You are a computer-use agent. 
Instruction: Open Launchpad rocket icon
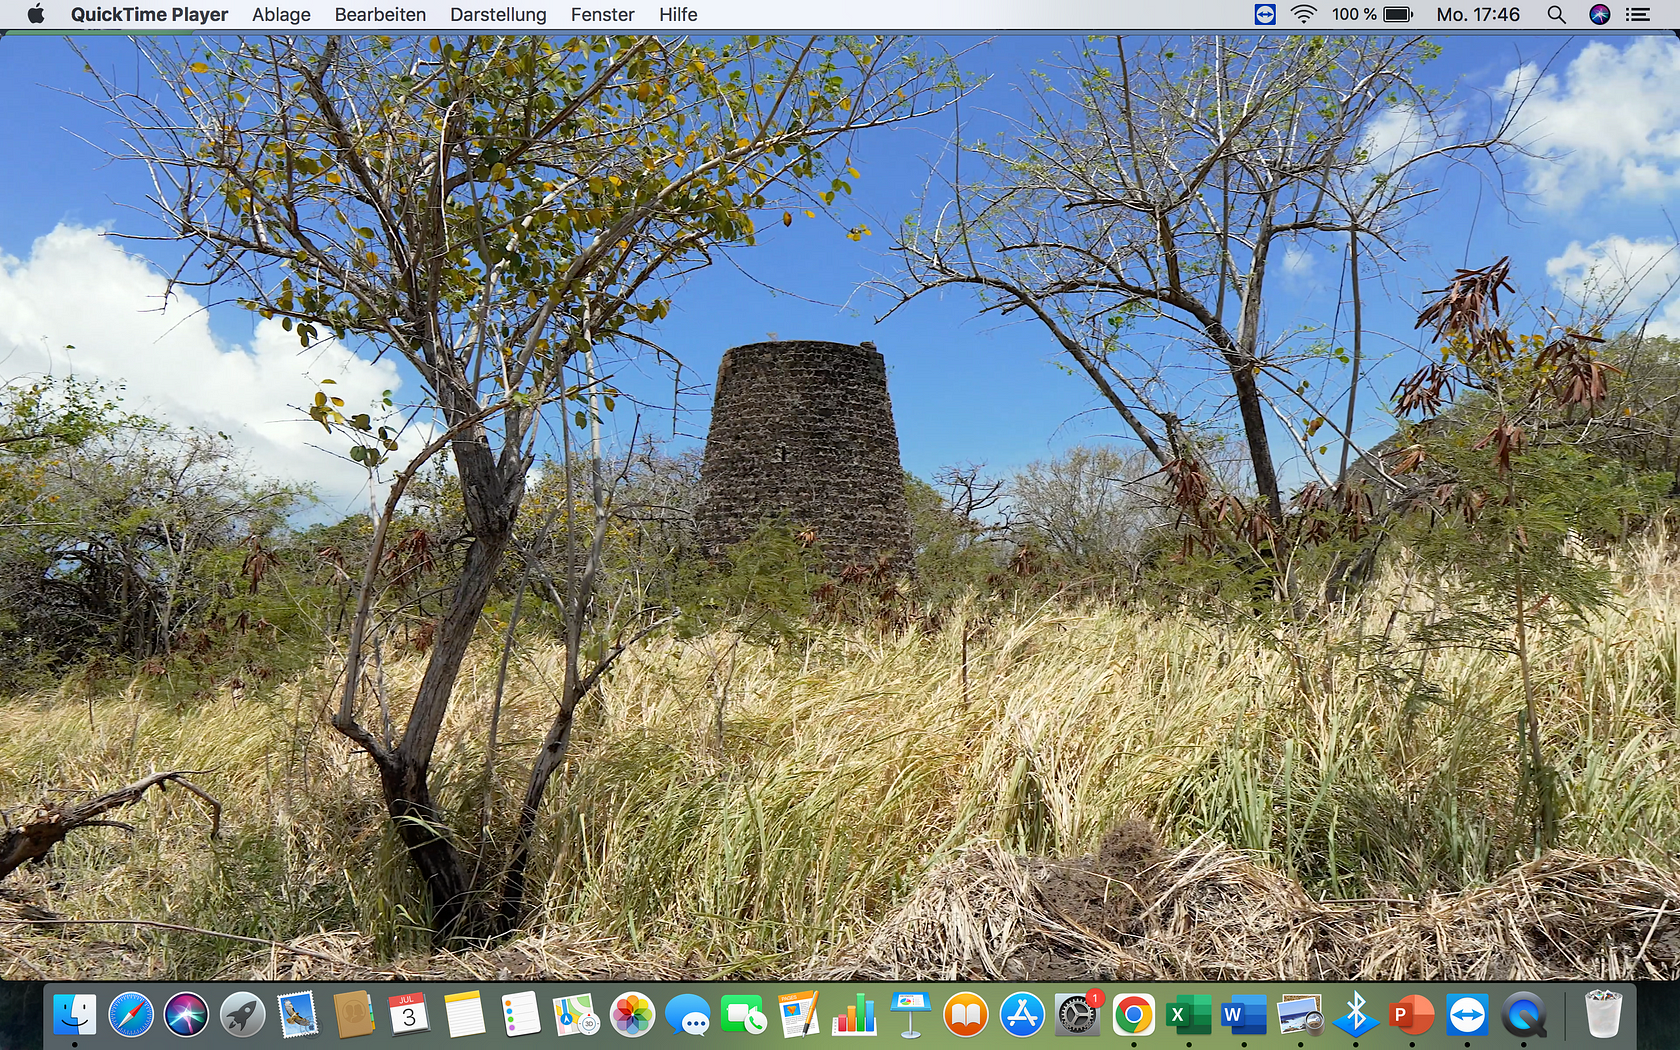pos(243,1016)
